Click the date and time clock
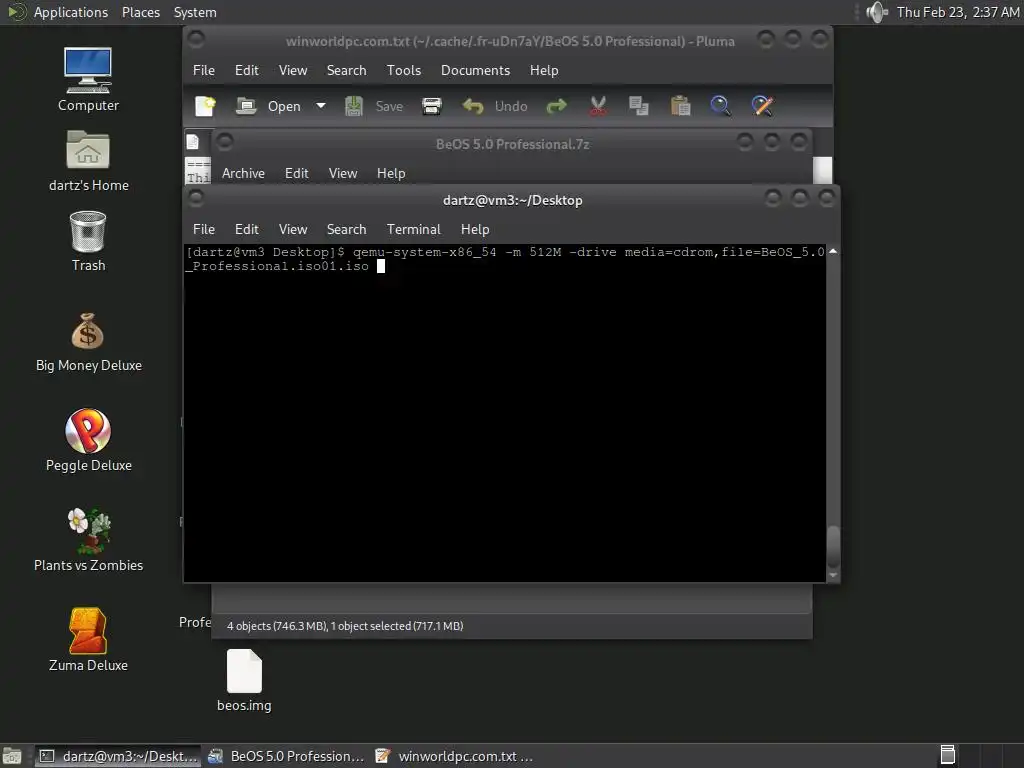Image resolution: width=1024 pixels, height=768 pixels. [x=957, y=12]
